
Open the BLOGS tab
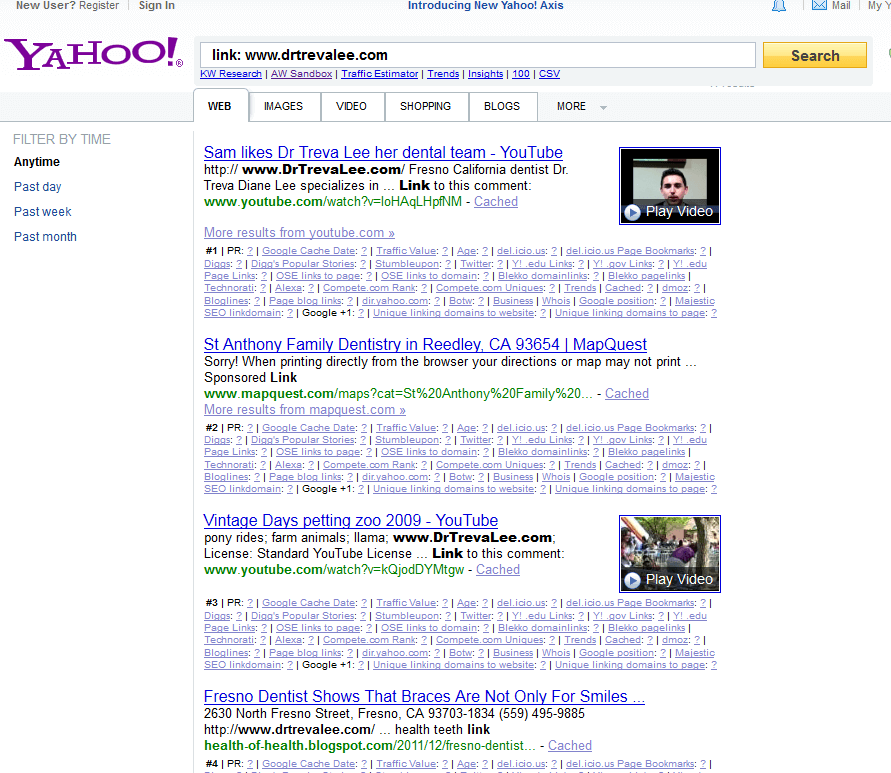pos(502,106)
